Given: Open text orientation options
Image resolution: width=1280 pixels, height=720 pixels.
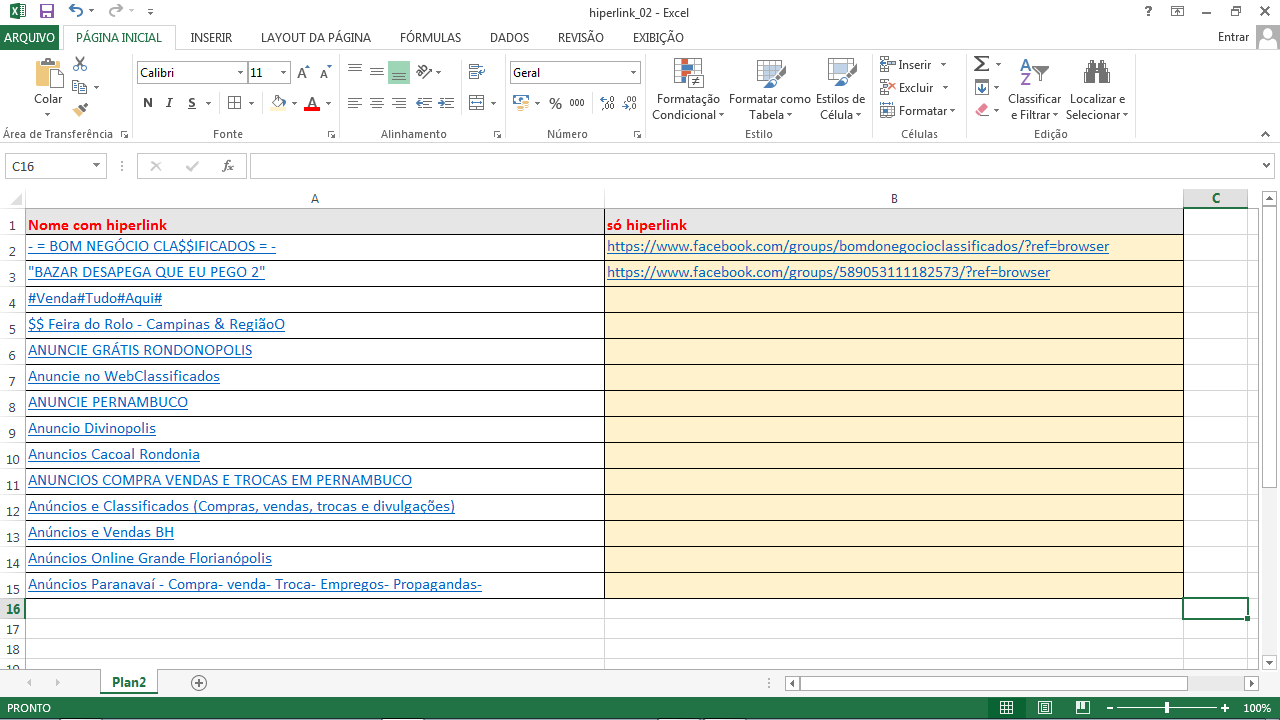Looking at the screenshot, I should [x=425, y=72].
